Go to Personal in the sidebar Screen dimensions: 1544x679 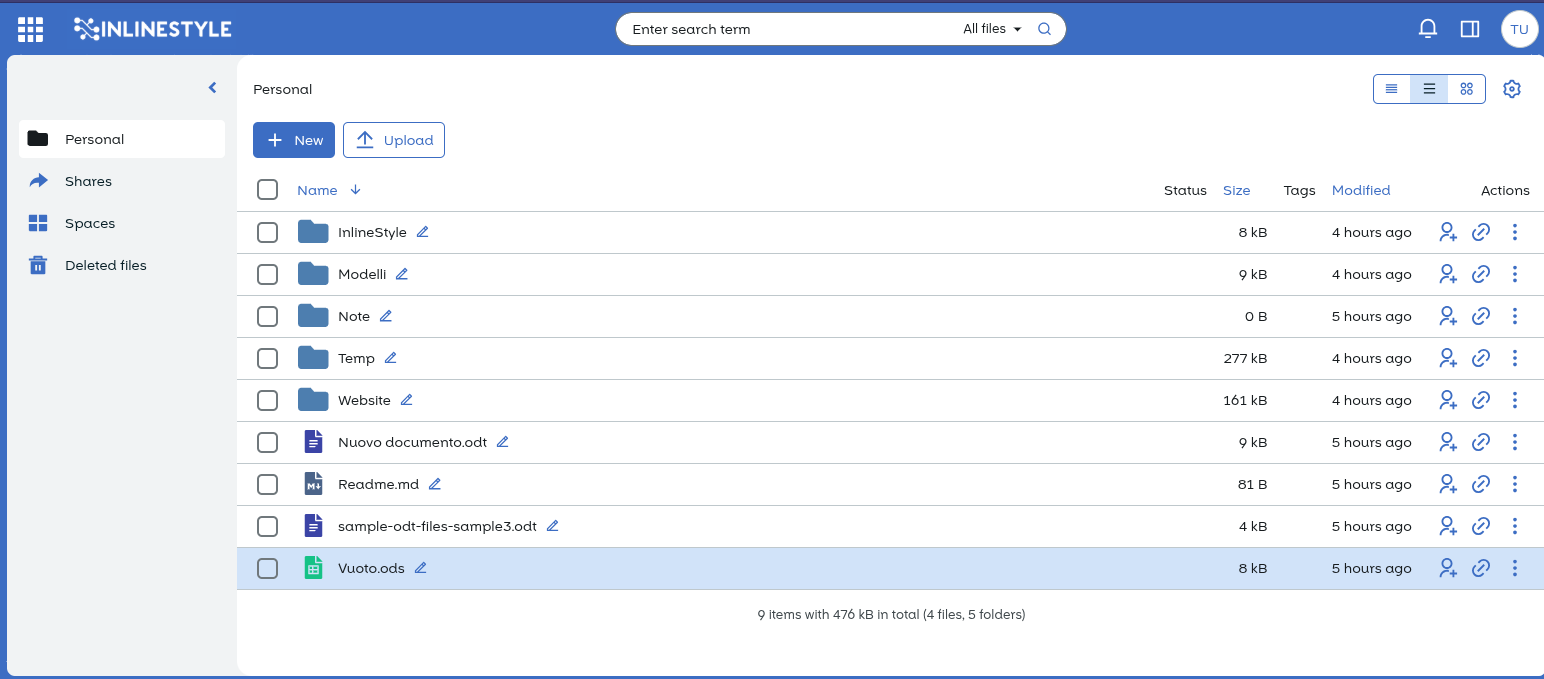(122, 139)
